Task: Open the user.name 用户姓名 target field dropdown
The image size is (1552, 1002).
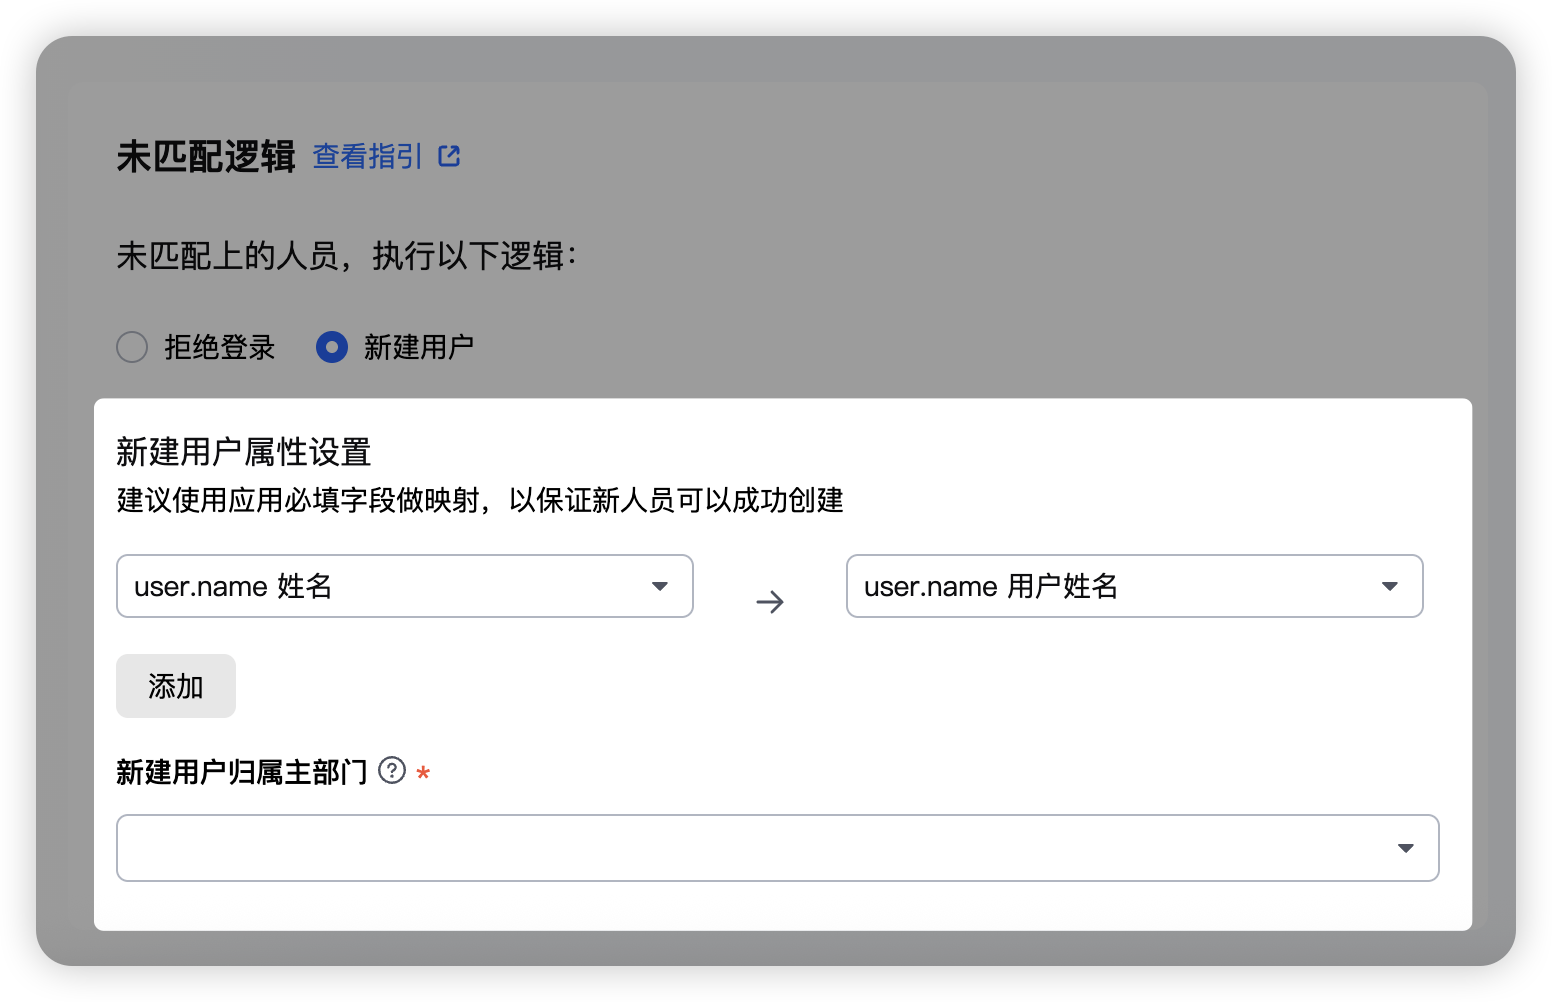Action: pyautogui.click(x=1135, y=586)
